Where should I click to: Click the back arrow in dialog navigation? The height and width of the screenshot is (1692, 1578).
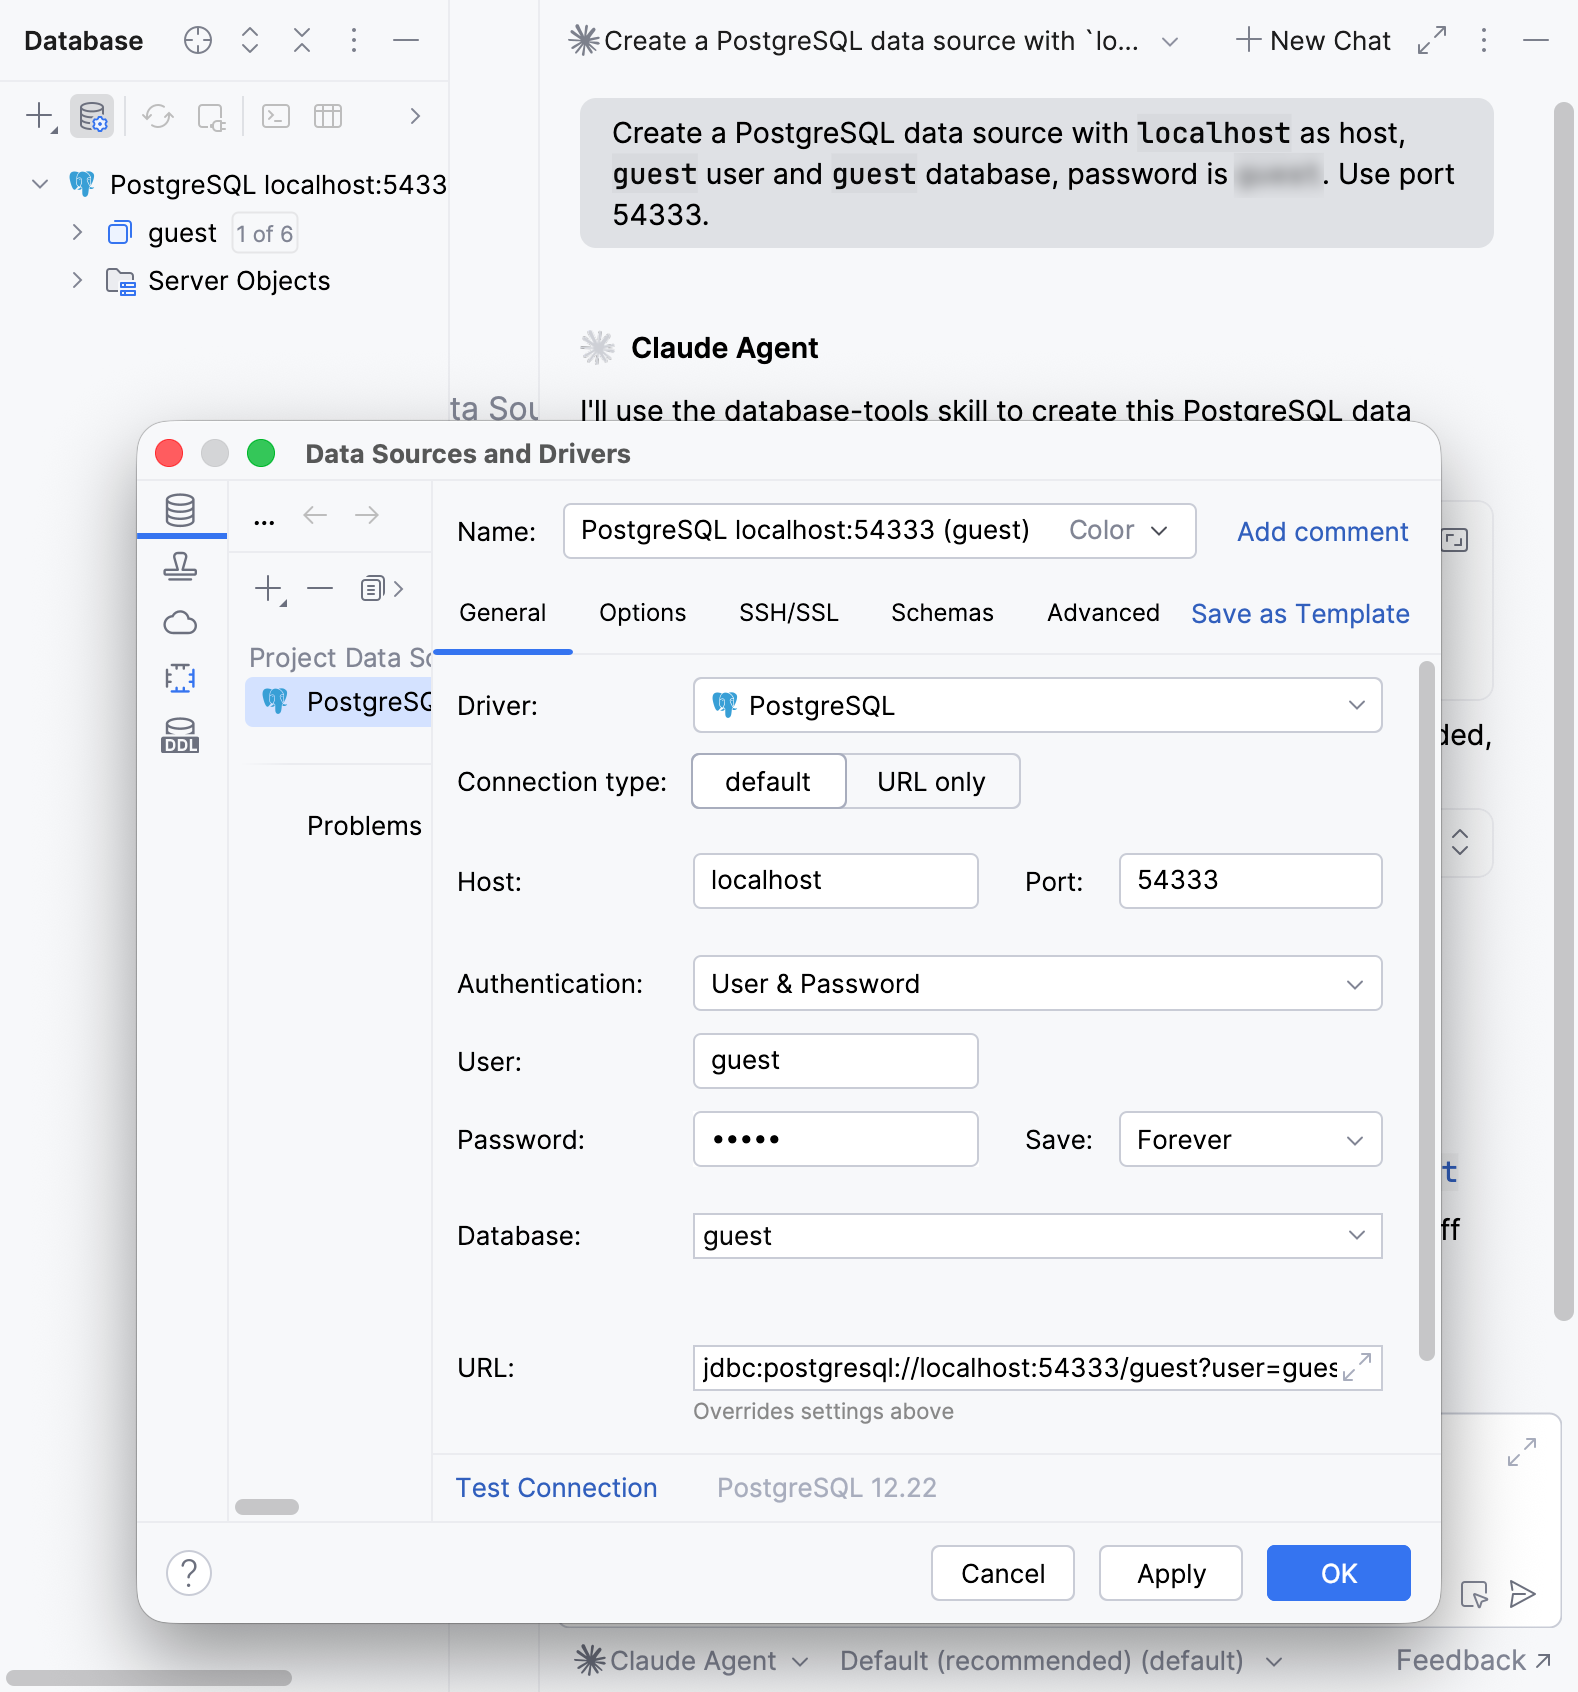(x=315, y=515)
